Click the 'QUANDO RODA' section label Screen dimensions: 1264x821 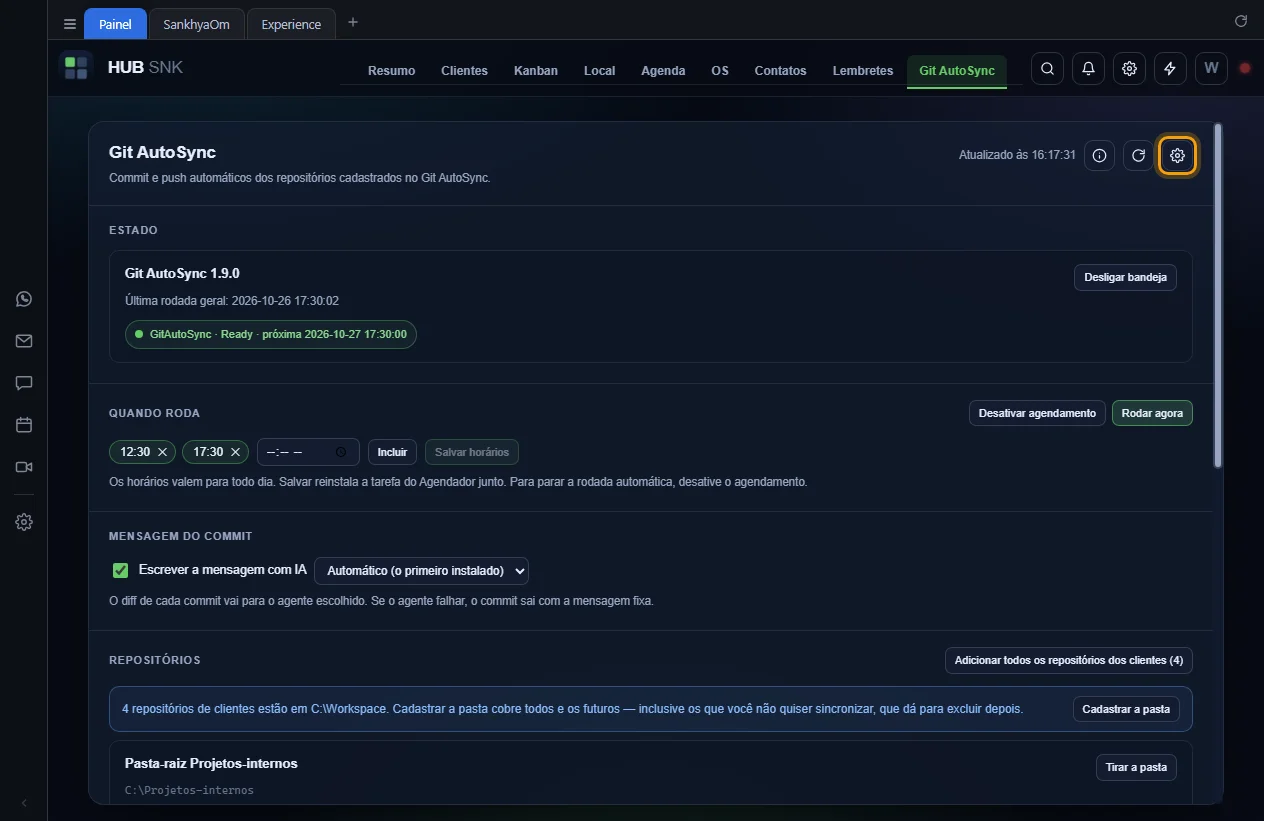point(155,413)
